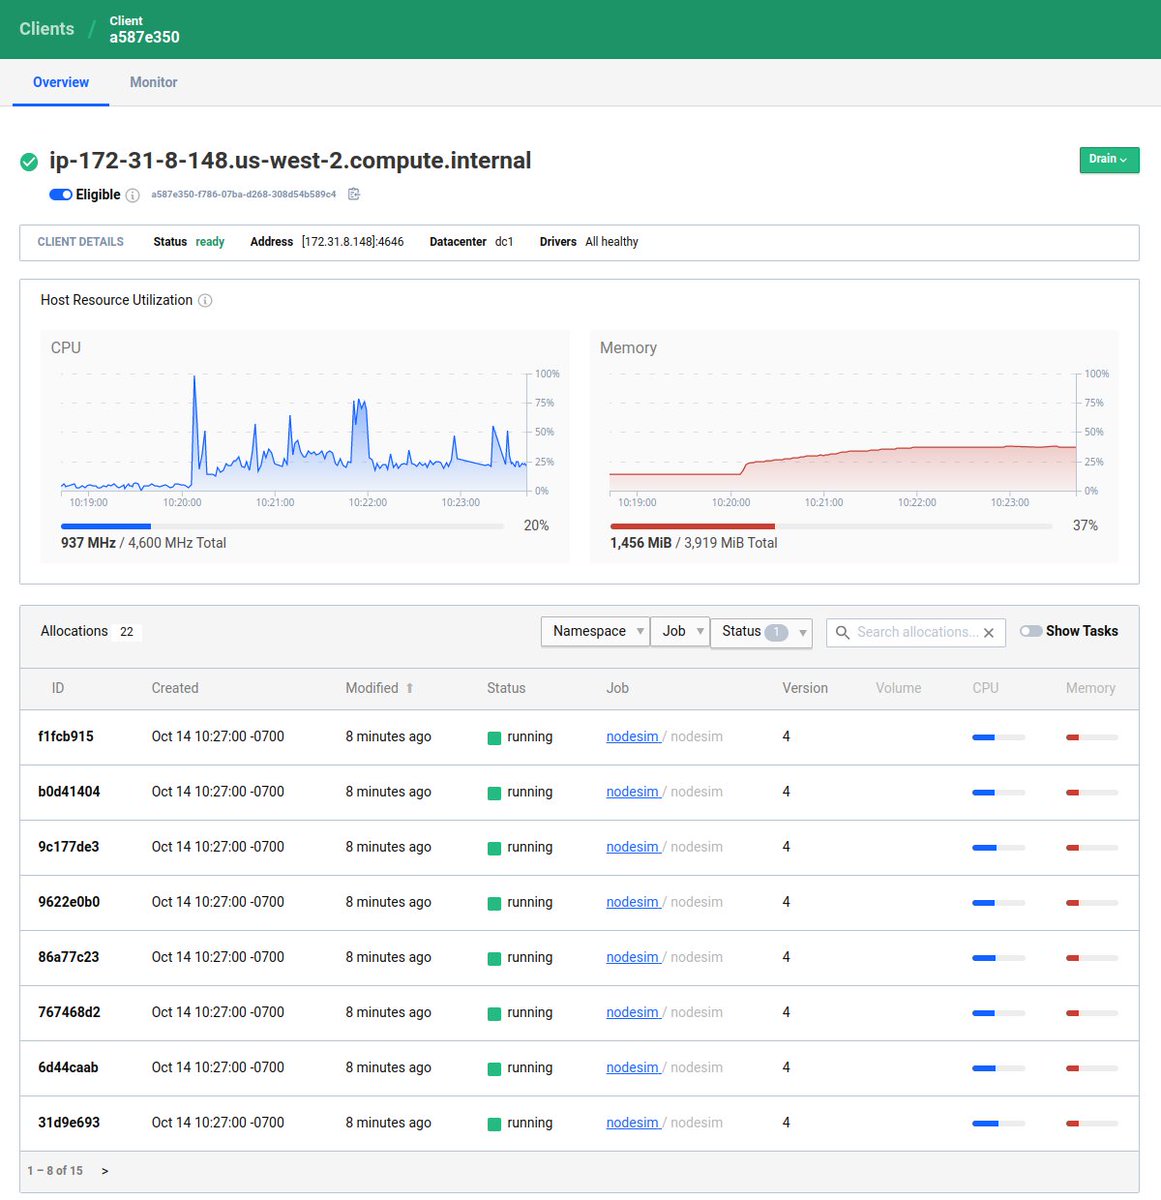The width and height of the screenshot is (1161, 1200).
Task: Click the running status square for b0d41404
Action: point(494,793)
